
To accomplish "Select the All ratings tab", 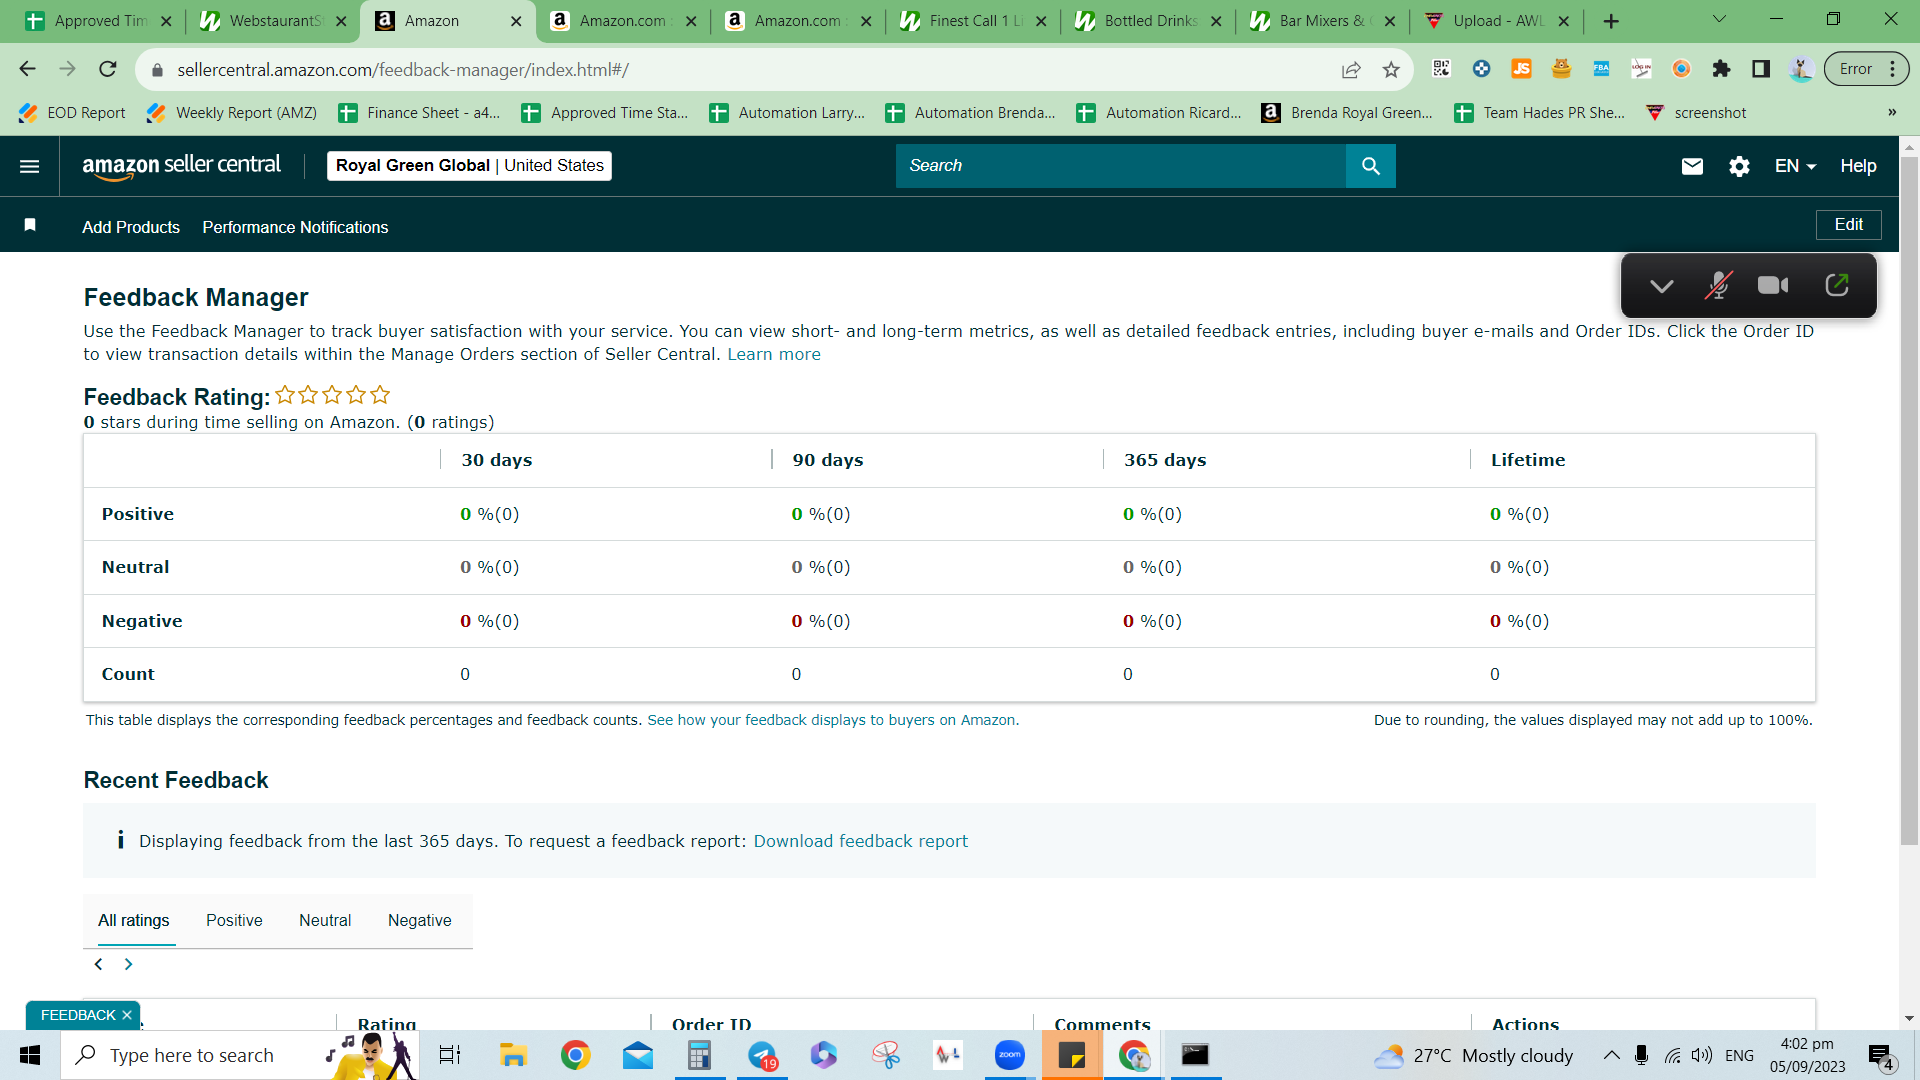I will click(134, 920).
